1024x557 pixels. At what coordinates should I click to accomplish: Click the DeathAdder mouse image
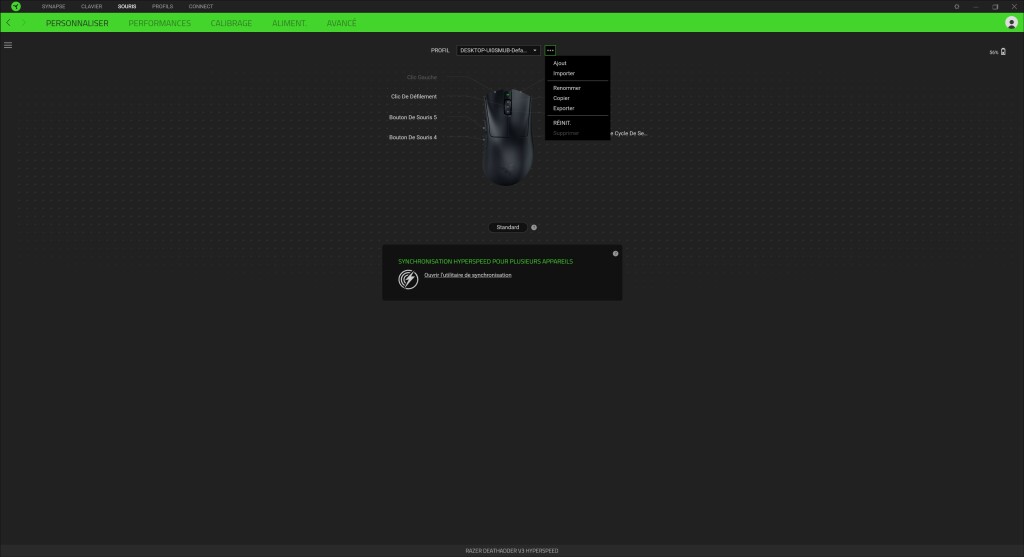click(507, 137)
